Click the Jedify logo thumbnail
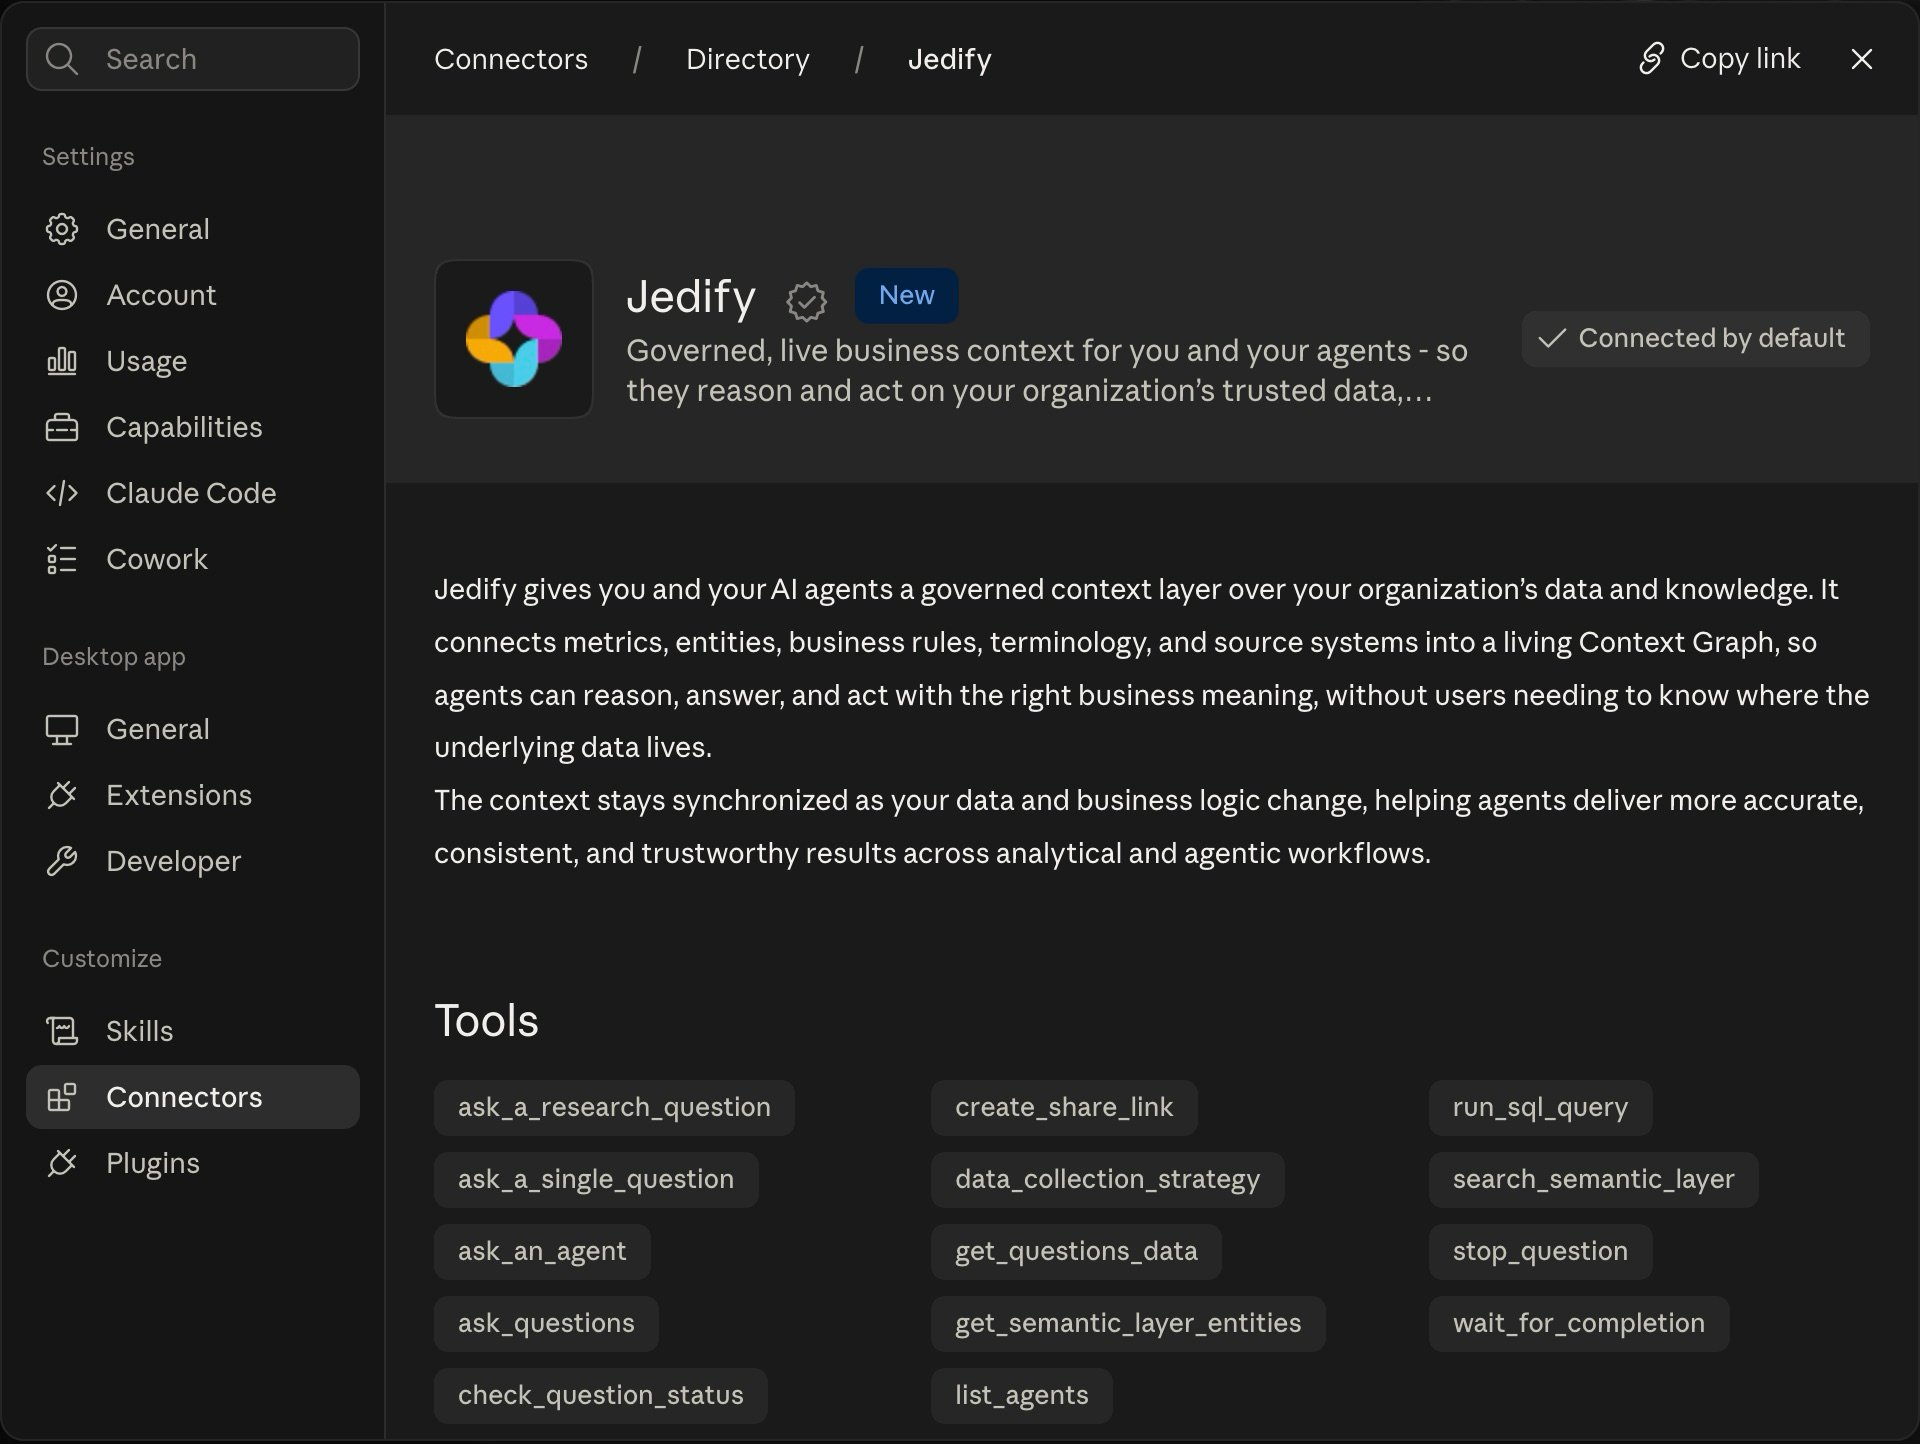Image resolution: width=1920 pixels, height=1444 pixels. click(514, 339)
